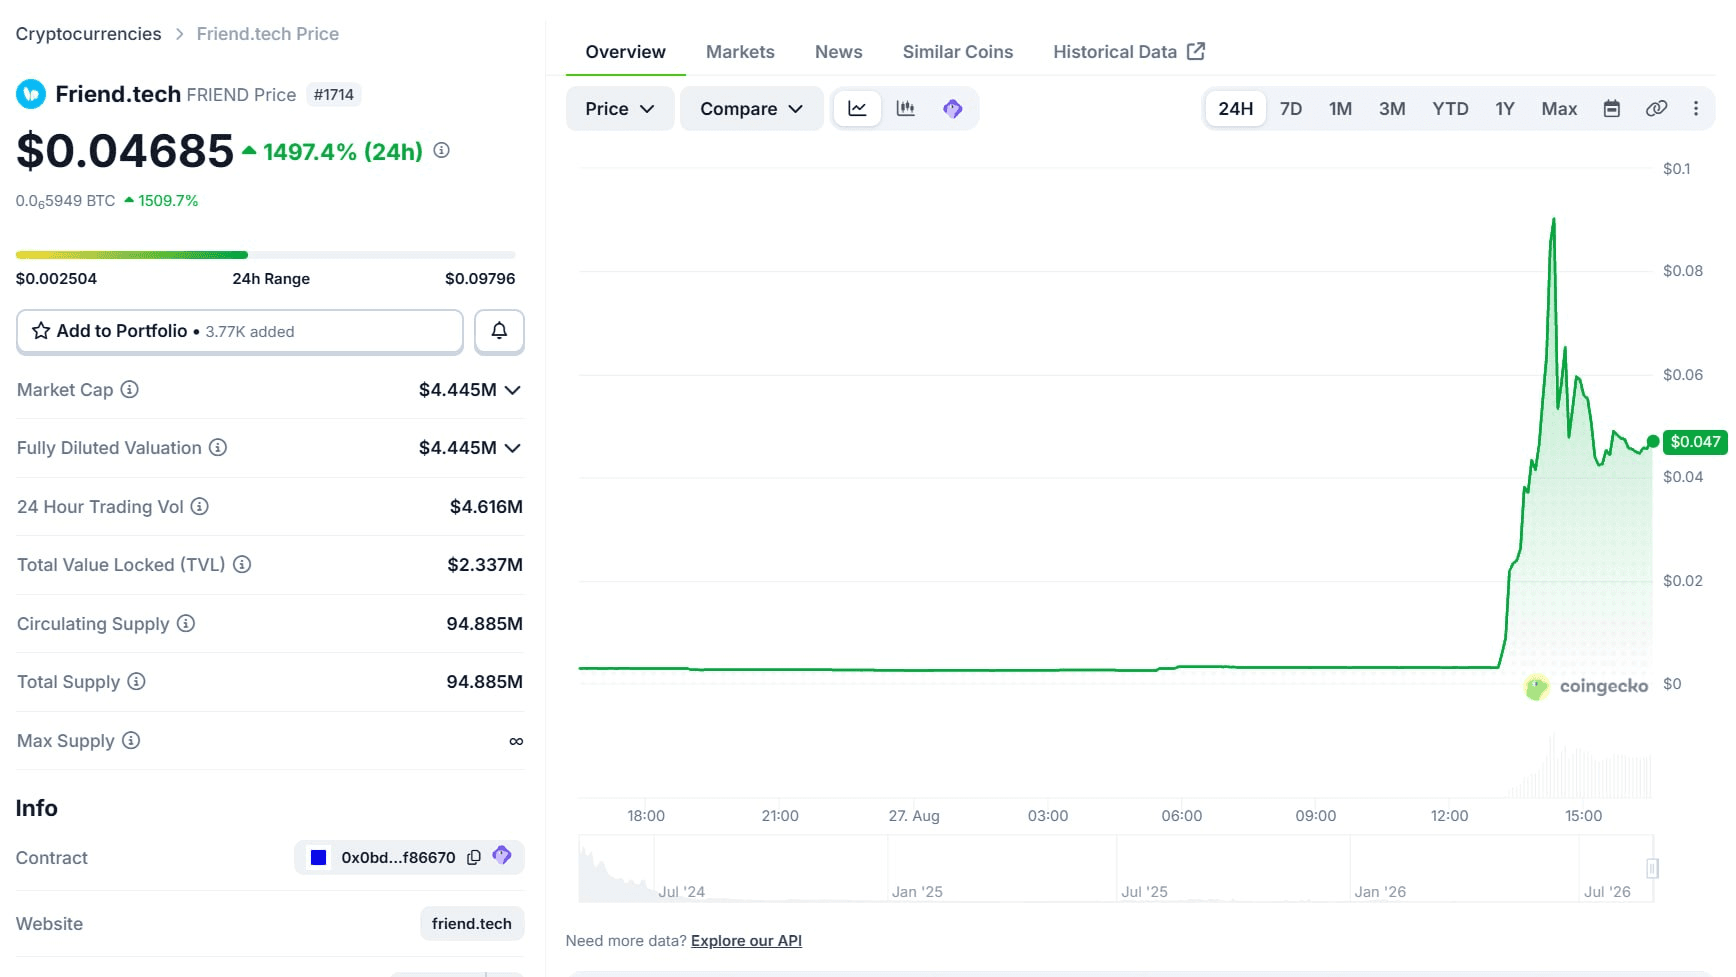The height and width of the screenshot is (977, 1736).
Task: Copy the contract address with copy icon
Action: [x=474, y=857]
